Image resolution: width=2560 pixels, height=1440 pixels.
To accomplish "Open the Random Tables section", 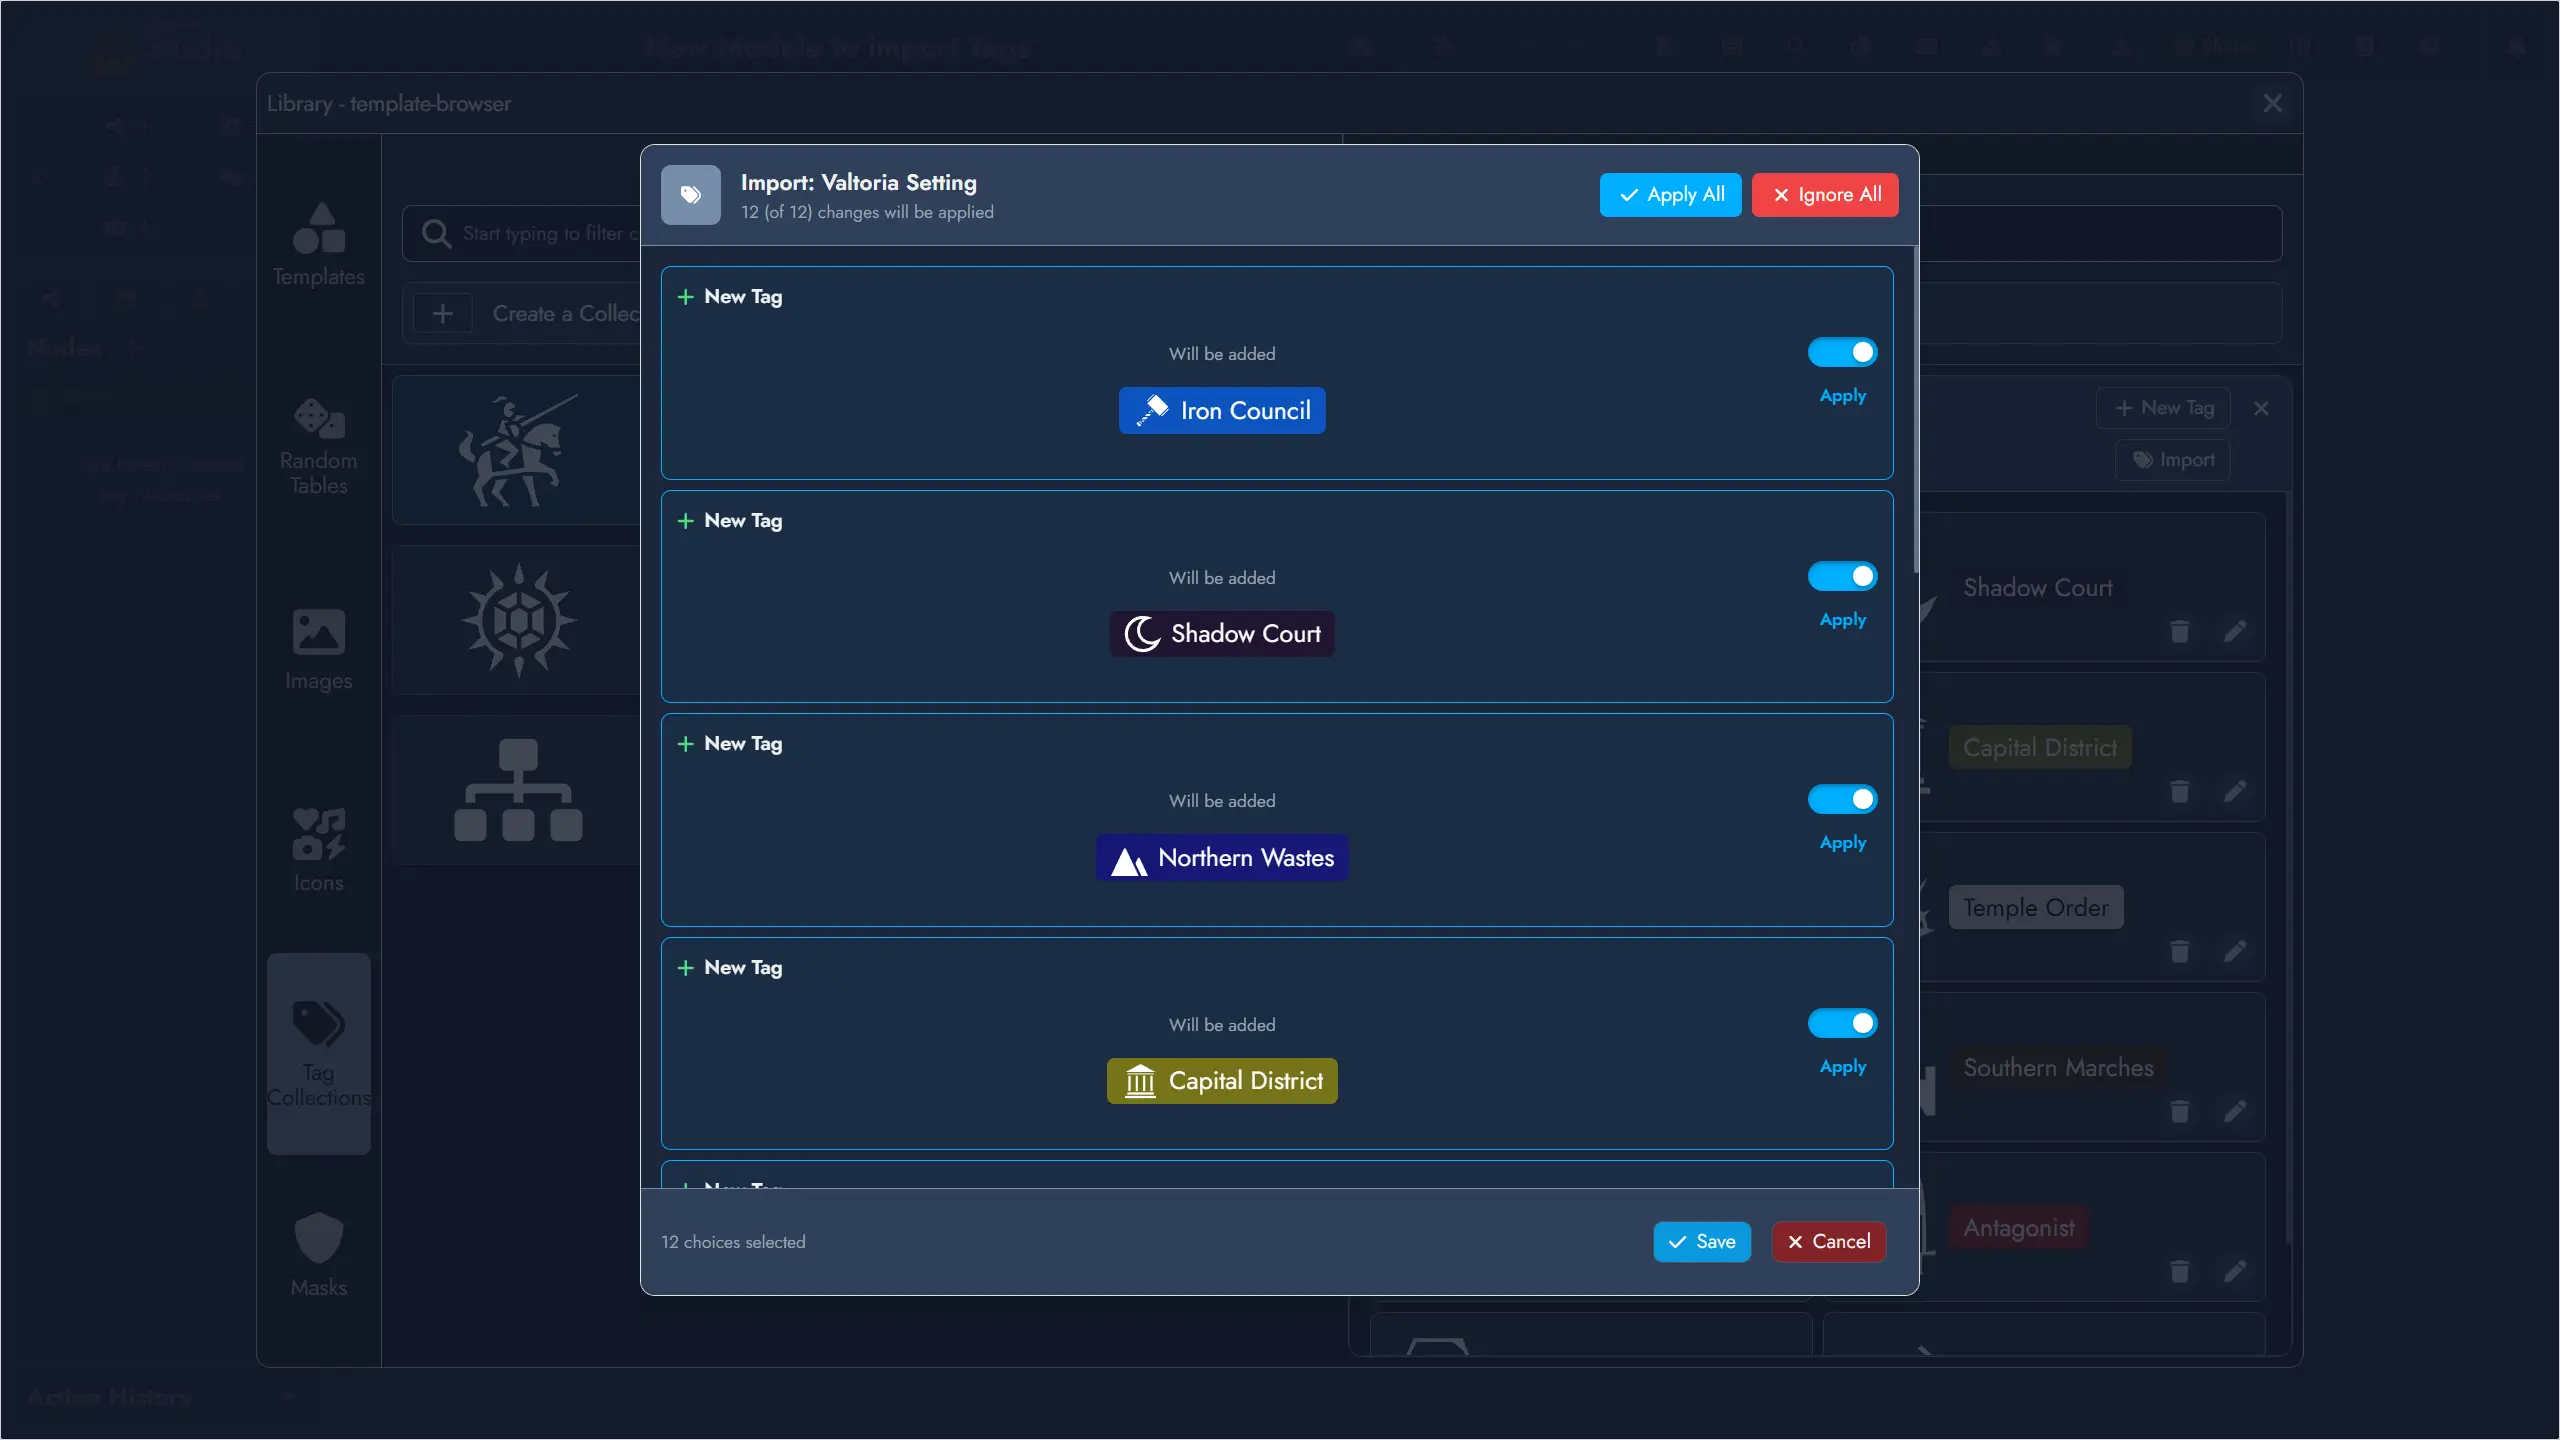I will [x=318, y=445].
